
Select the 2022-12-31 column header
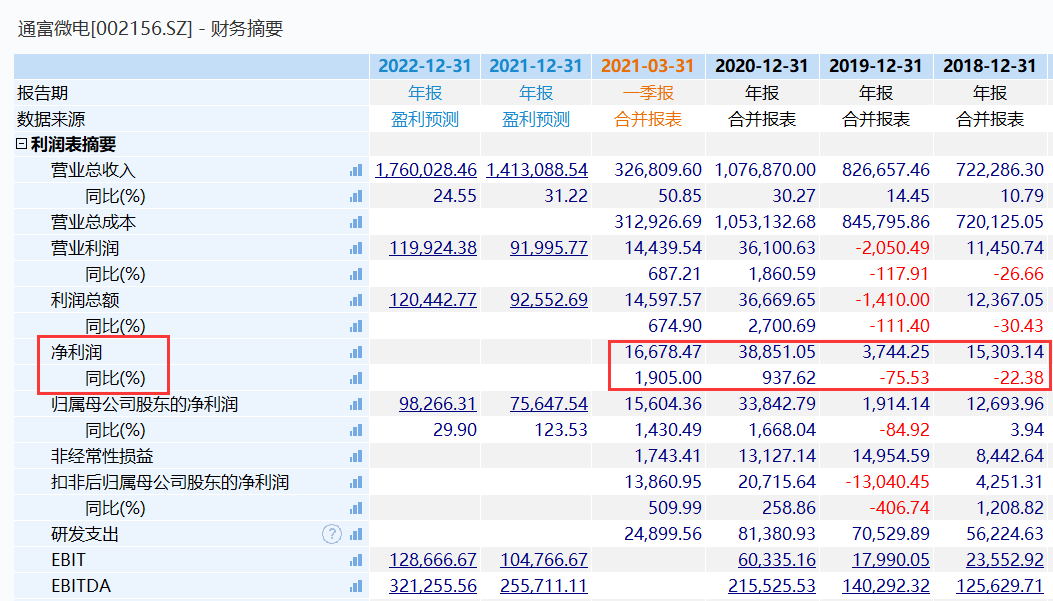(x=424, y=66)
